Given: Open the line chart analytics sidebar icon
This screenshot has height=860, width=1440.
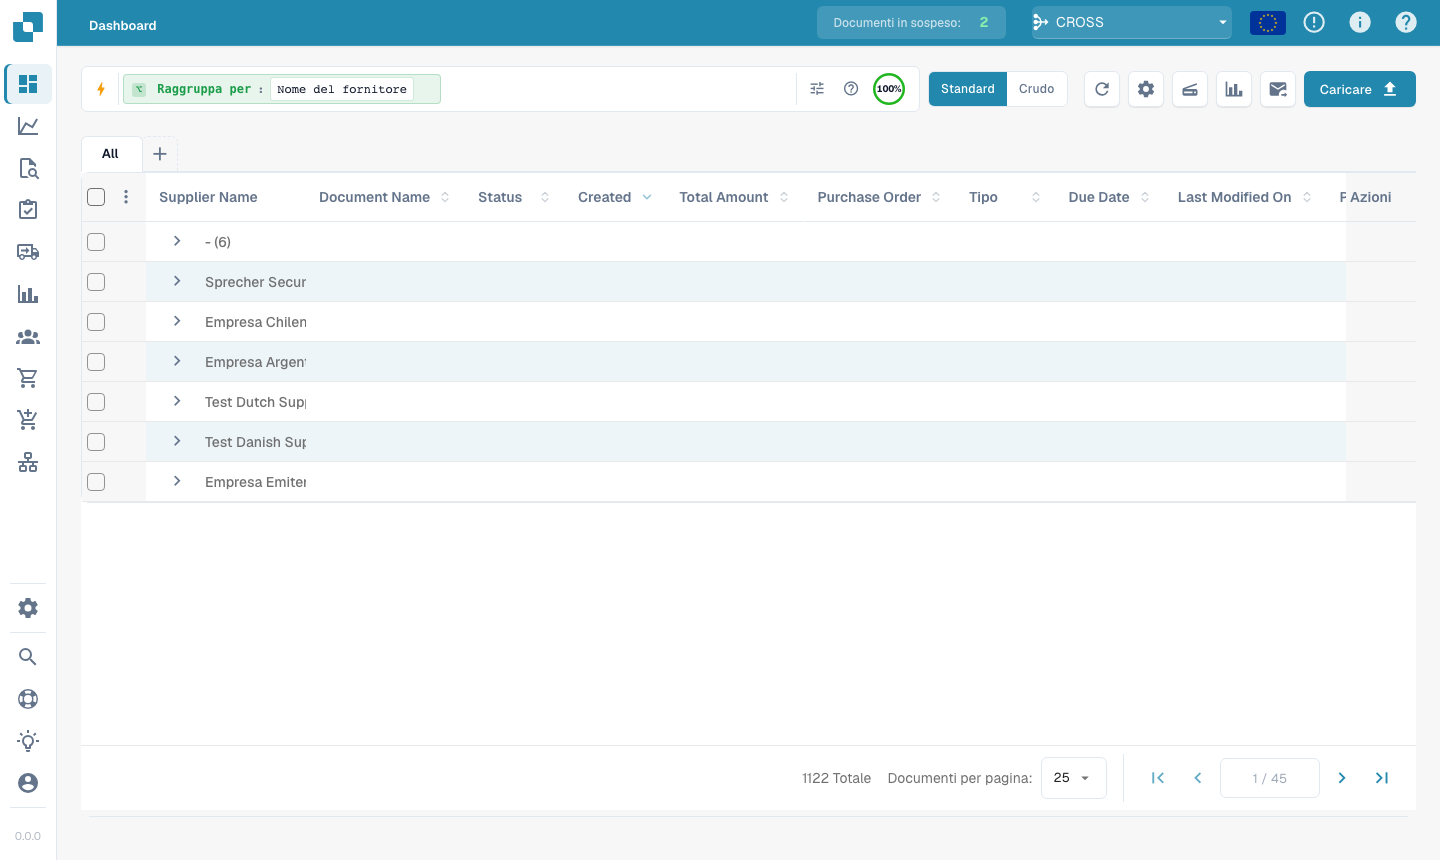Looking at the screenshot, I should 28,126.
